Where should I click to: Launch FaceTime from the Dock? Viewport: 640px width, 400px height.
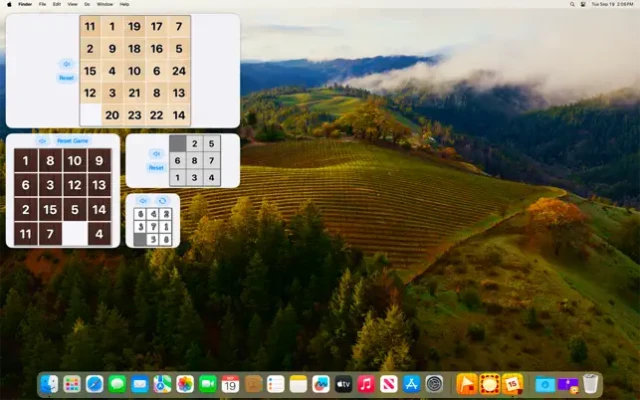tap(208, 384)
